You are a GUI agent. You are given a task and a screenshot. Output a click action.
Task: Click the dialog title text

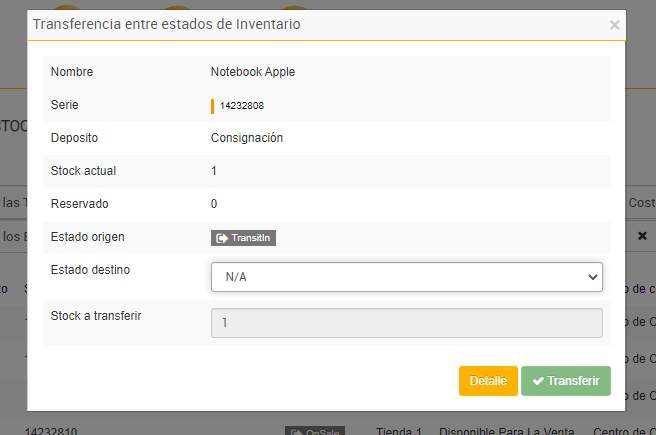tap(167, 23)
